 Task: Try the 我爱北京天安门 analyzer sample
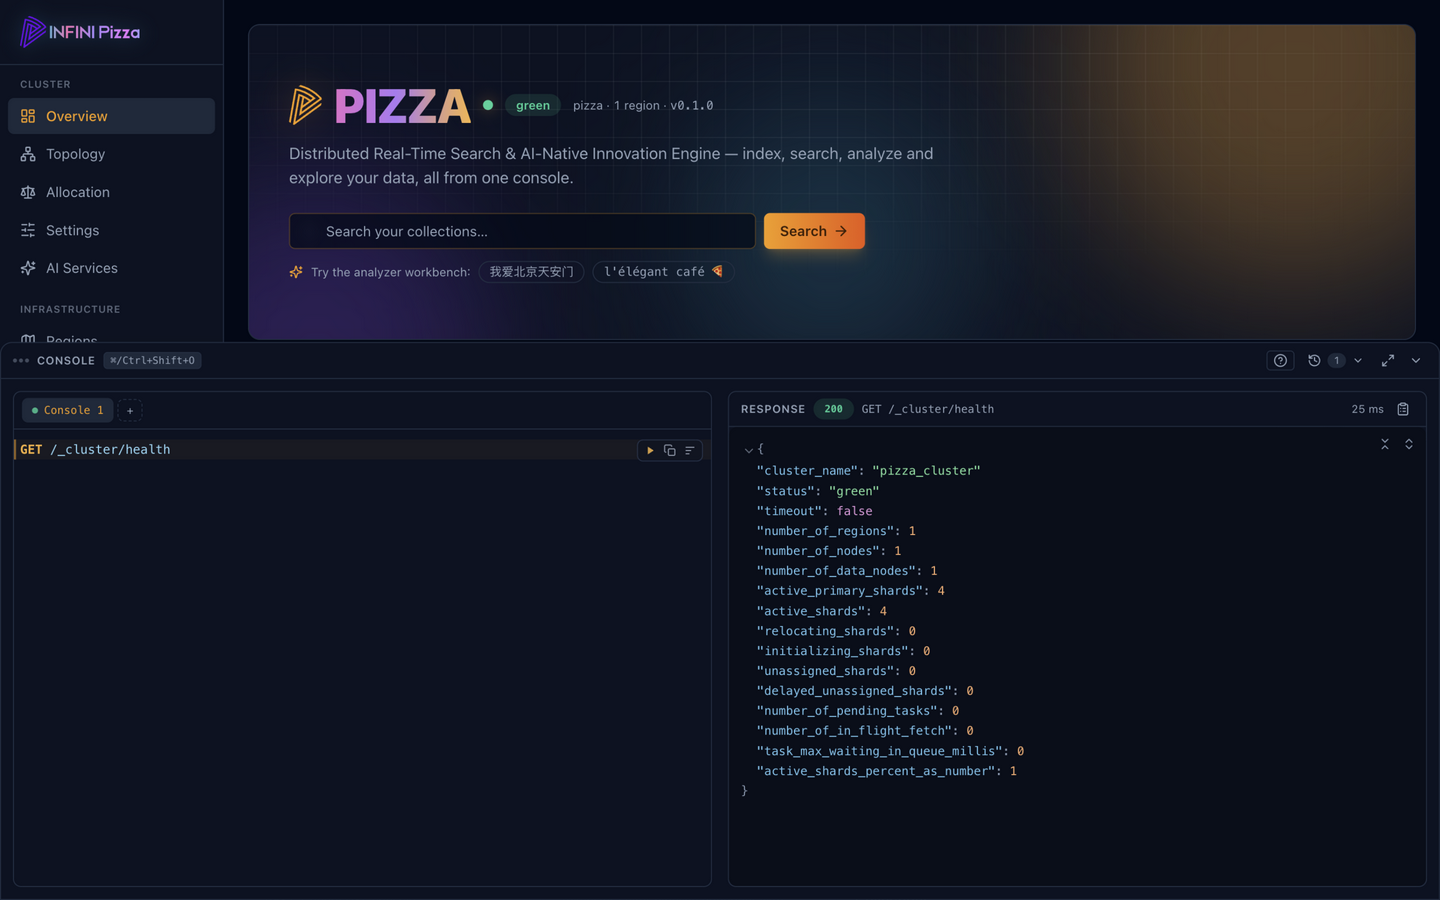[531, 272]
